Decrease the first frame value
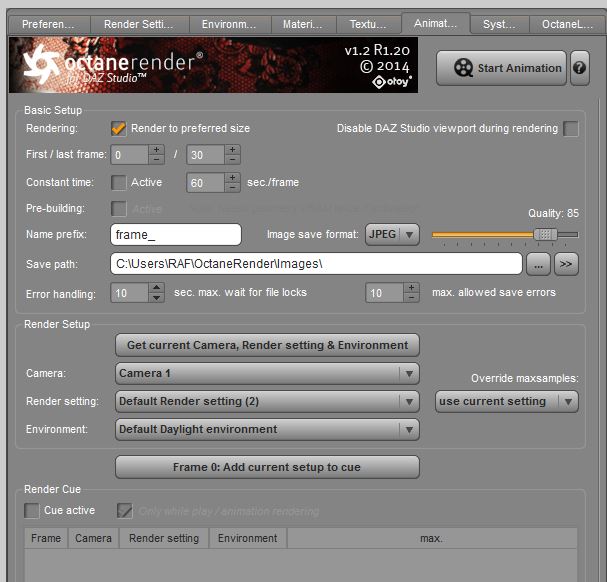The width and height of the screenshot is (607, 582). 156,159
